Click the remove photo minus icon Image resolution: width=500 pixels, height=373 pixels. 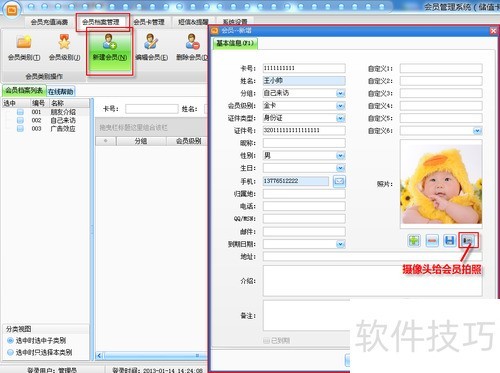click(432, 240)
